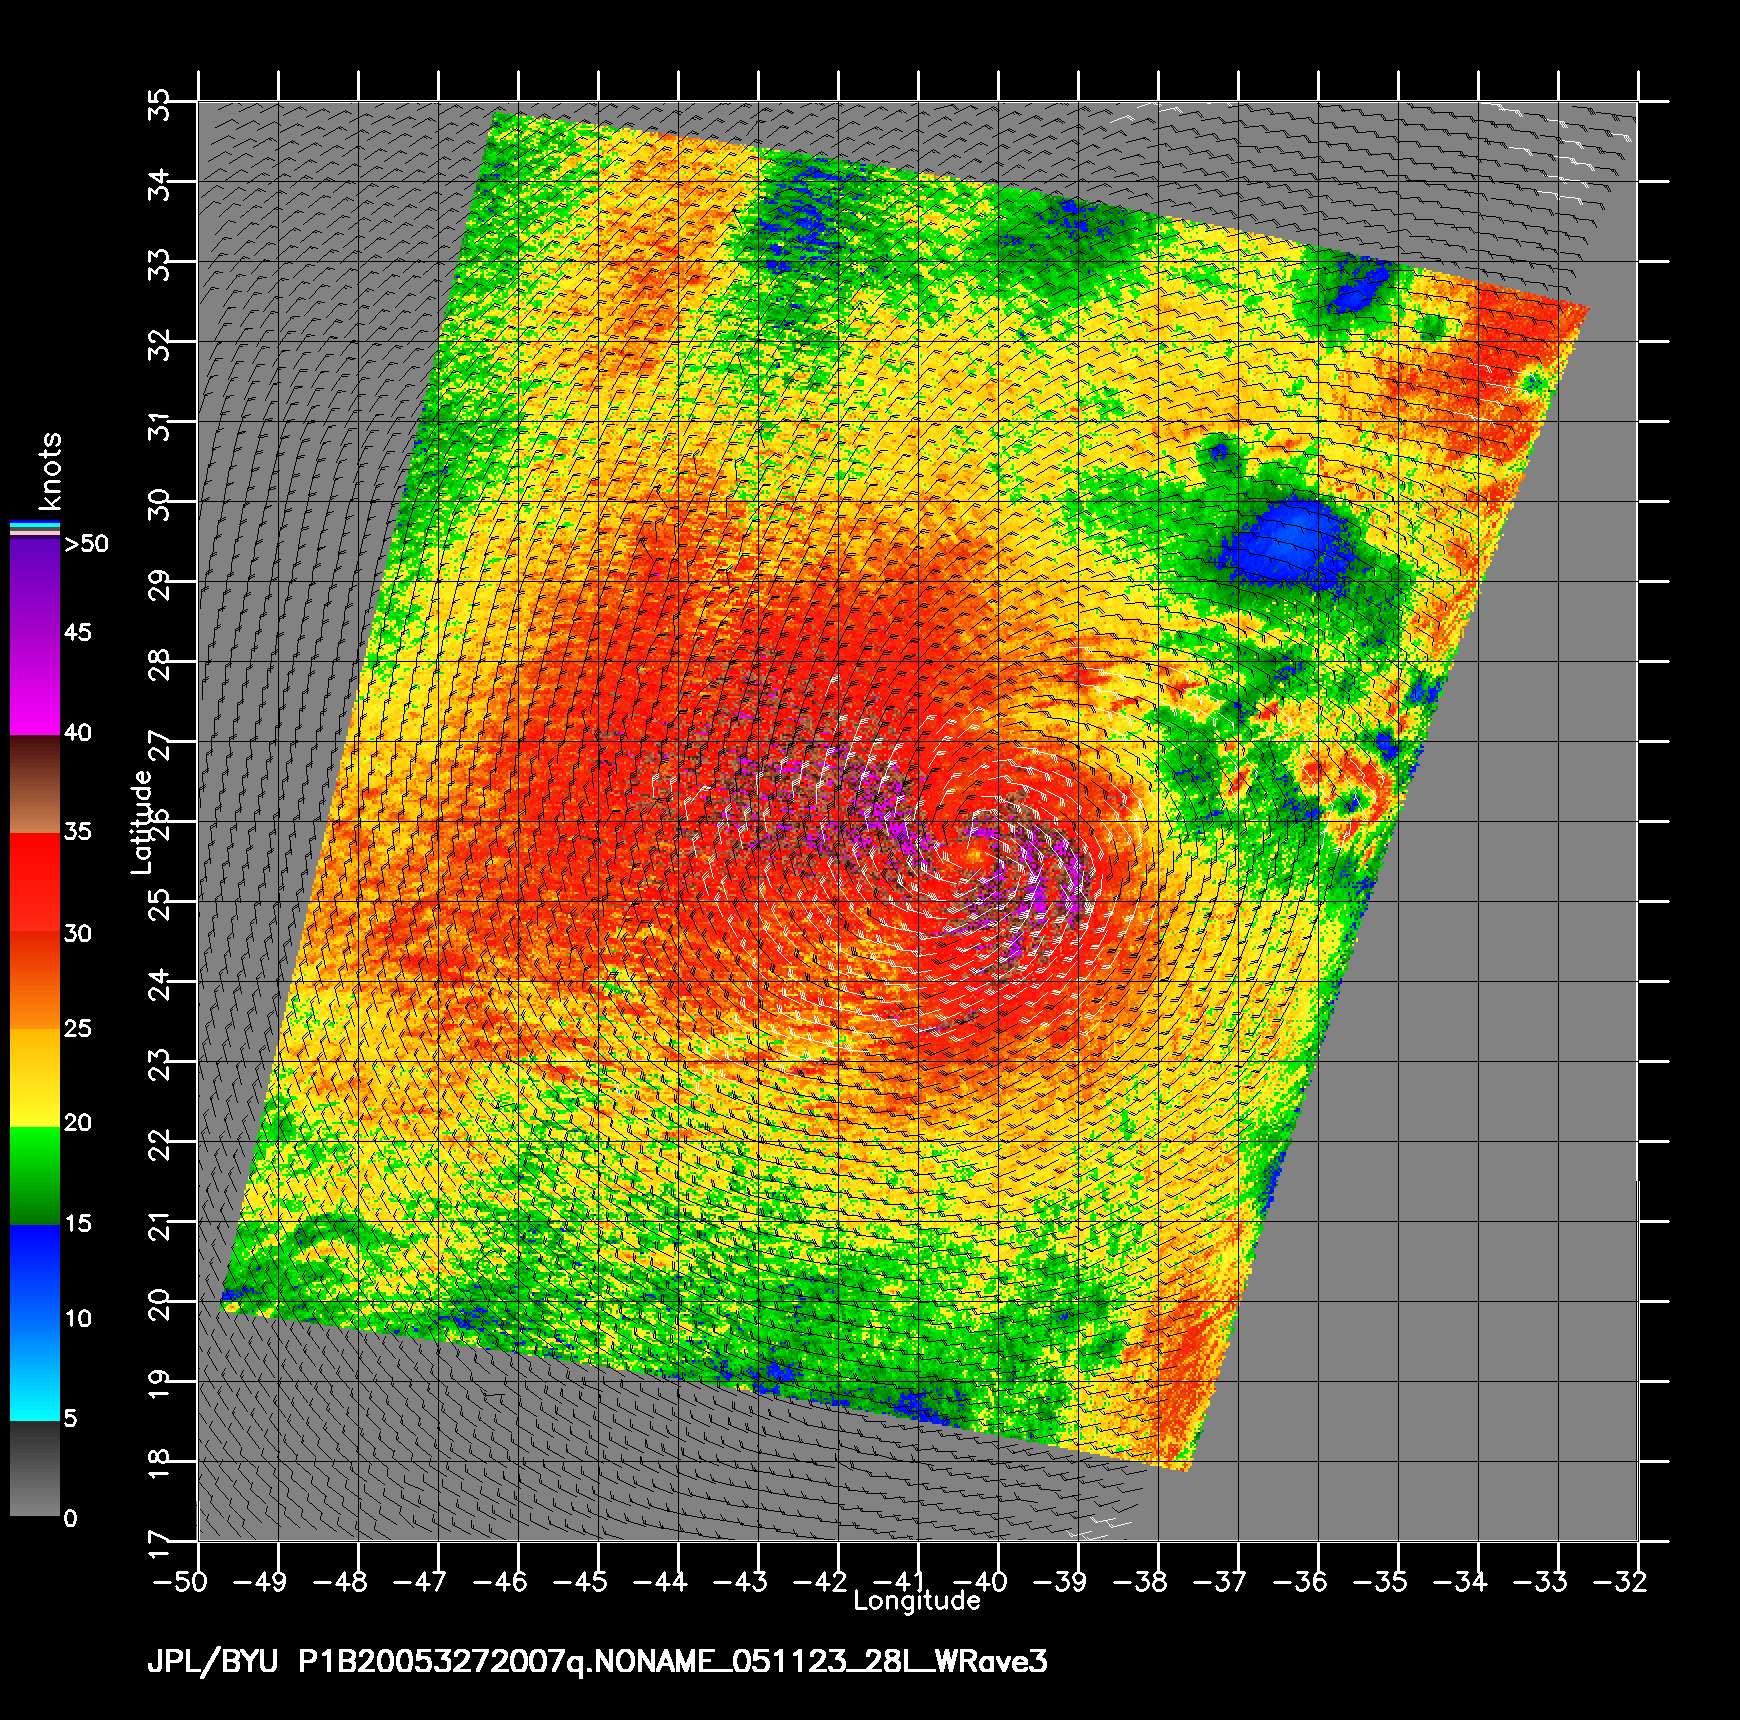Viewport: 1740px width, 1720px height.
Task: Click the yellow 20–25 knots legend band
Action: point(35,1078)
